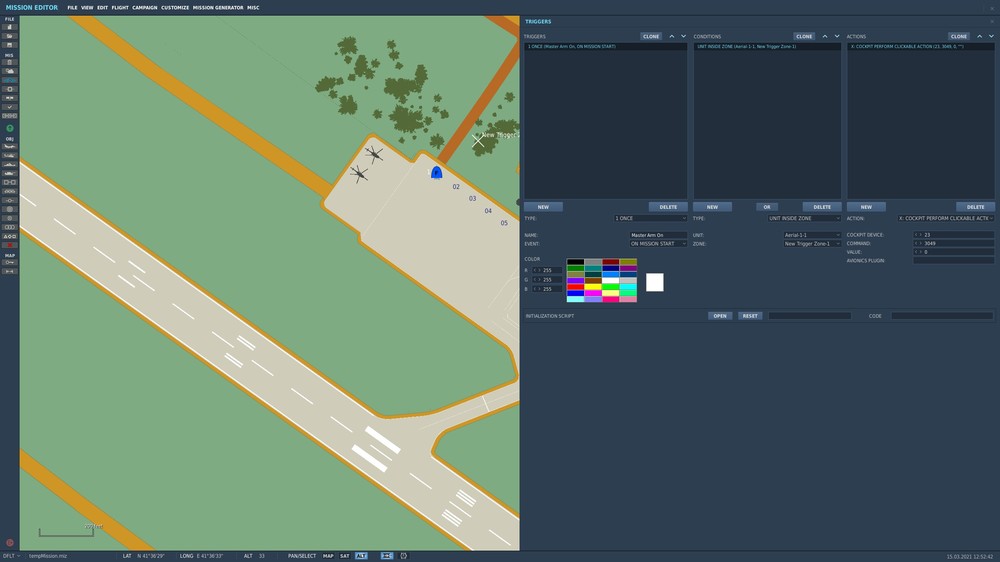1000x562 pixels.
Task: Move action down with Actions list down arrow
Action: 991,36
